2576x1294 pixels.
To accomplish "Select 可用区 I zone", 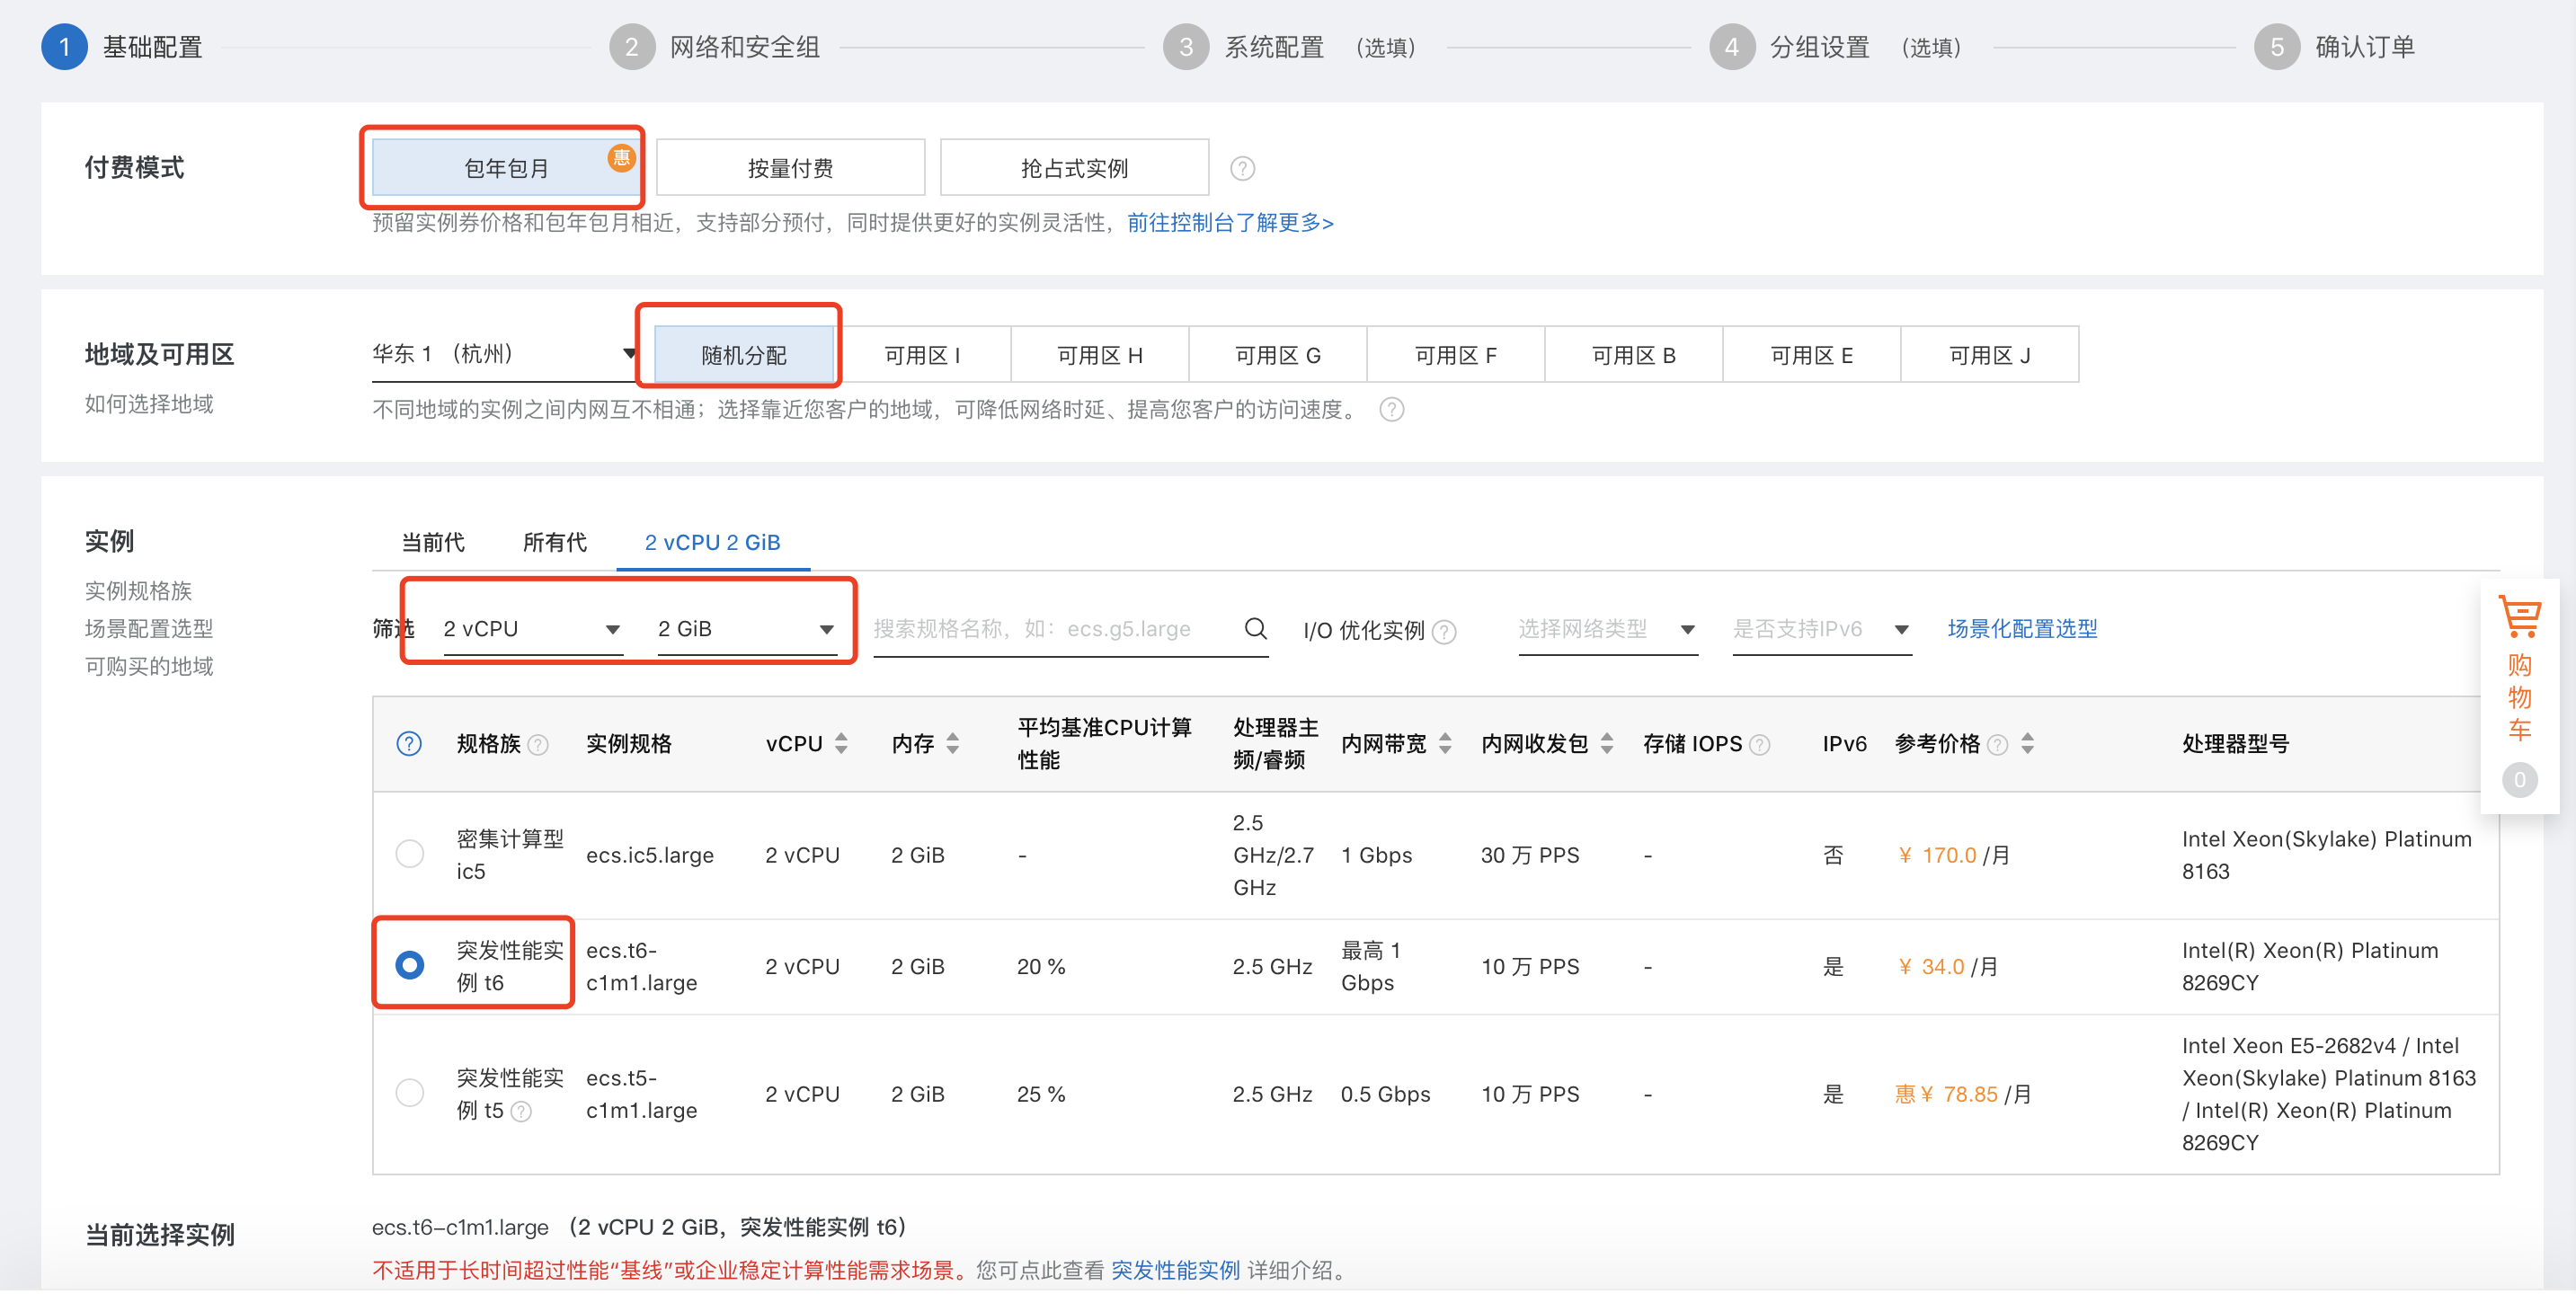I will [922, 355].
